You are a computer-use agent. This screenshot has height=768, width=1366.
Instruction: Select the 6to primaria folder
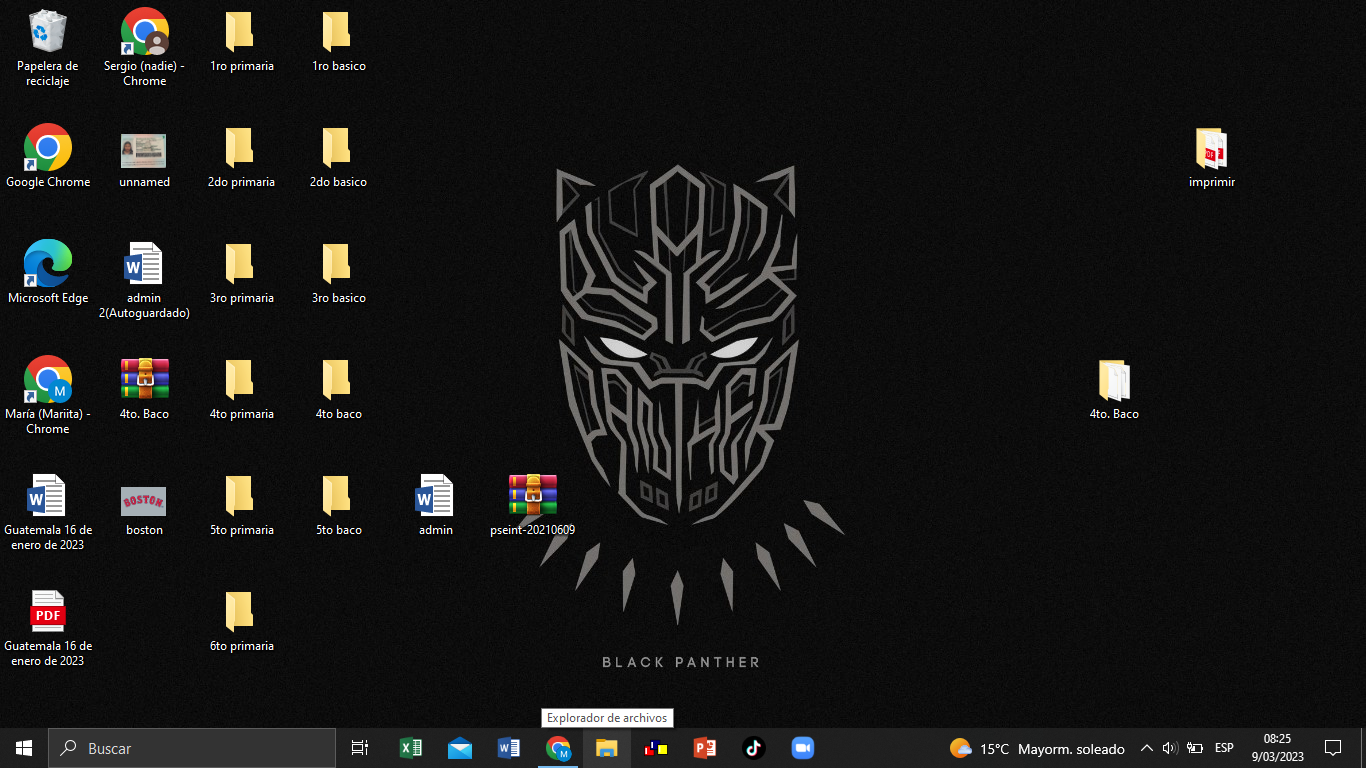click(241, 620)
